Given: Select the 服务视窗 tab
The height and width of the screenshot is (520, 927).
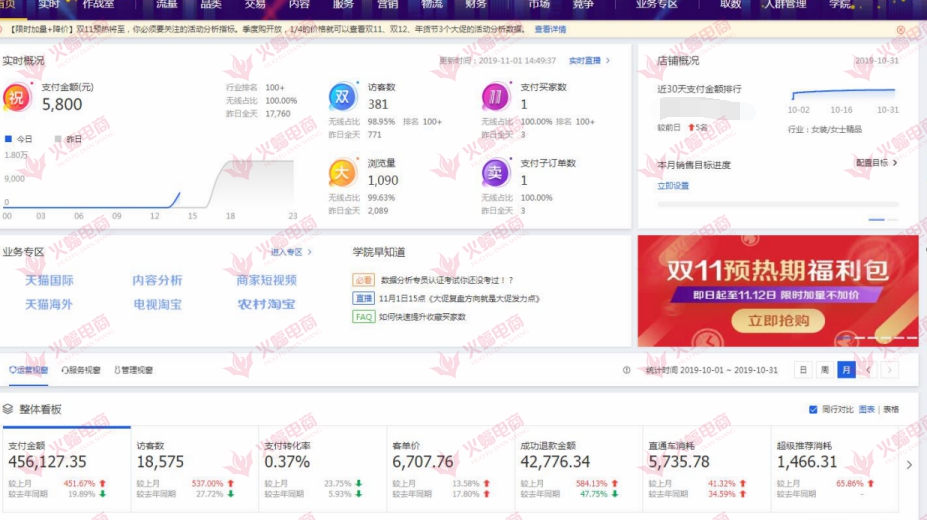Looking at the screenshot, I should click(x=81, y=370).
